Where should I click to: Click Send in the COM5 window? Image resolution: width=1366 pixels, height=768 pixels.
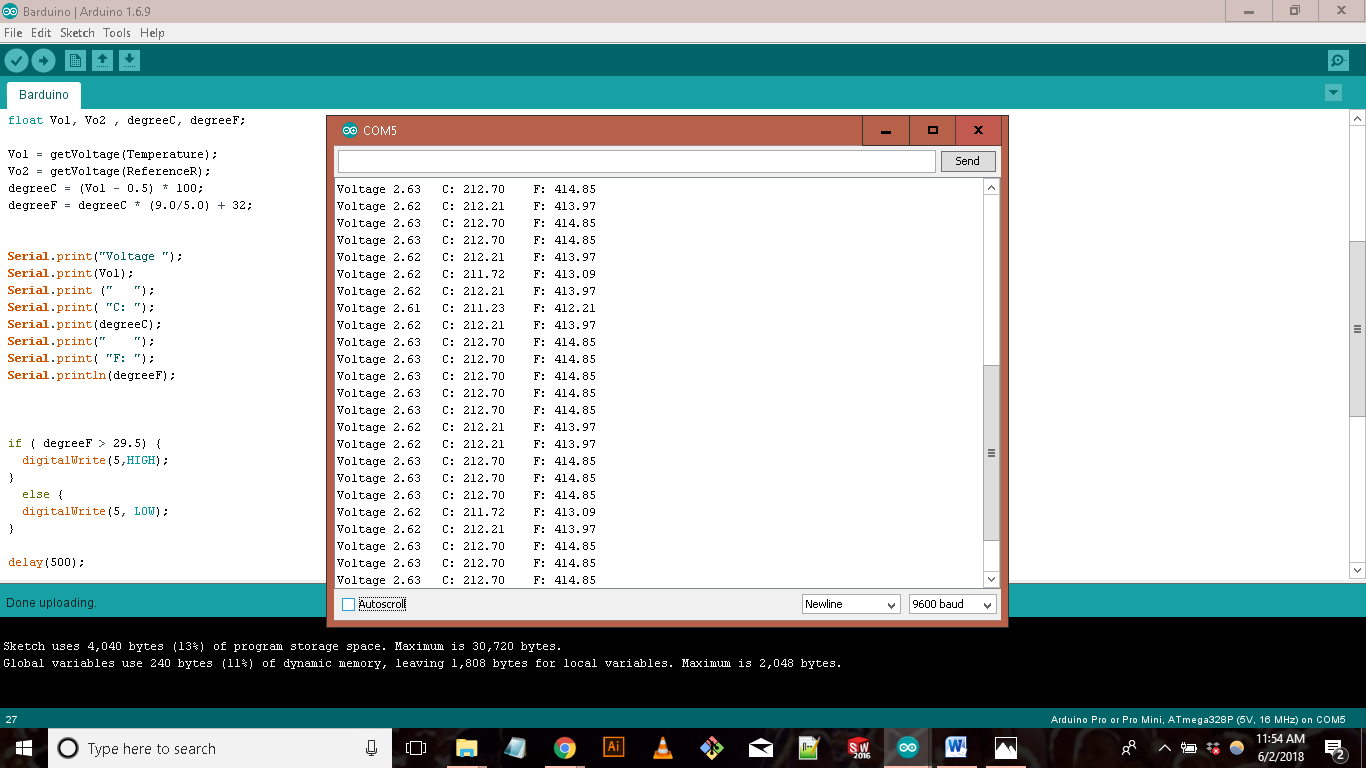[967, 161]
